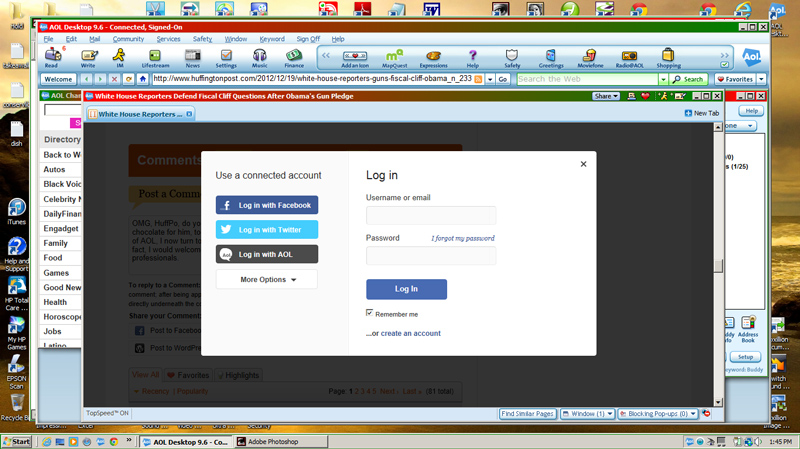Viewport: 800px width, 449px height.
Task: Open the web search box dropdown arrow
Action: [x=663, y=79]
